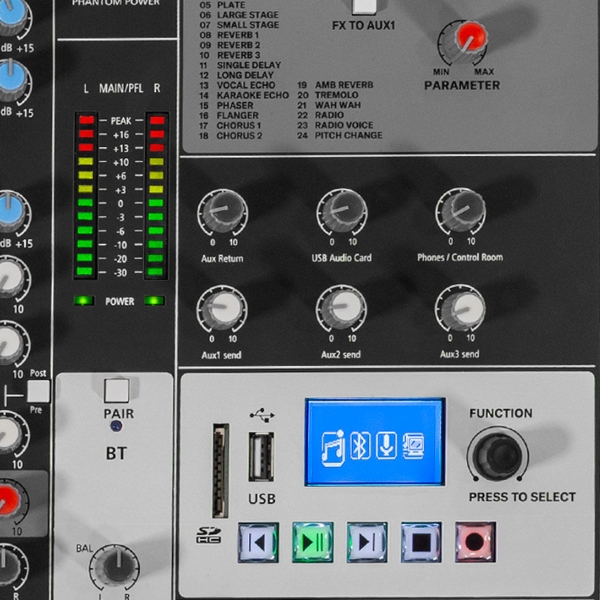Click the '08 REVERB 1' effect label
Viewport: 600px width, 600px height.
tap(229, 35)
